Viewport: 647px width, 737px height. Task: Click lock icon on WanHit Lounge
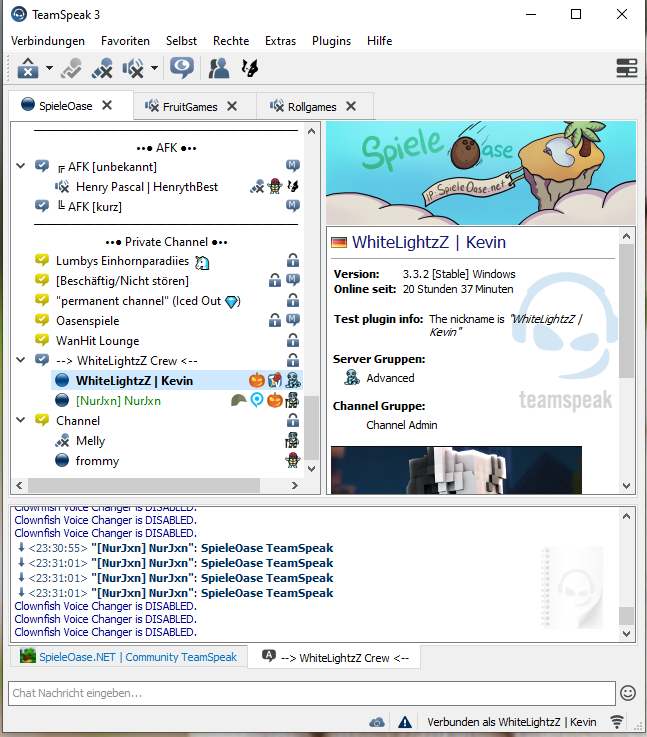coord(293,340)
